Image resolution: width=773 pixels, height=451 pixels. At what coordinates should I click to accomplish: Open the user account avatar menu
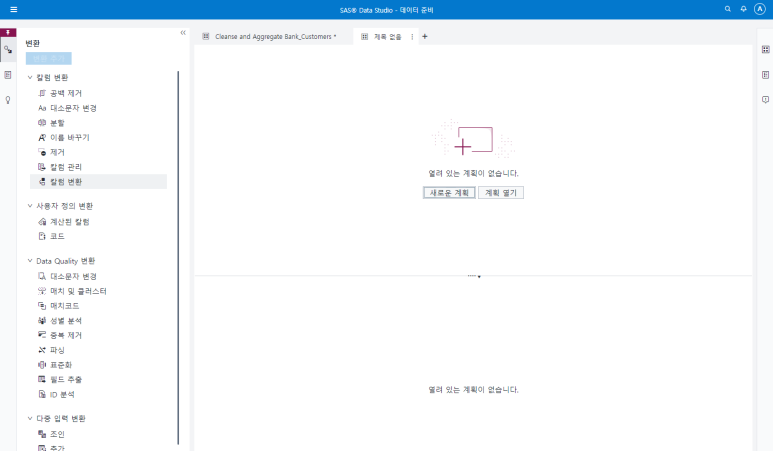[760, 9]
